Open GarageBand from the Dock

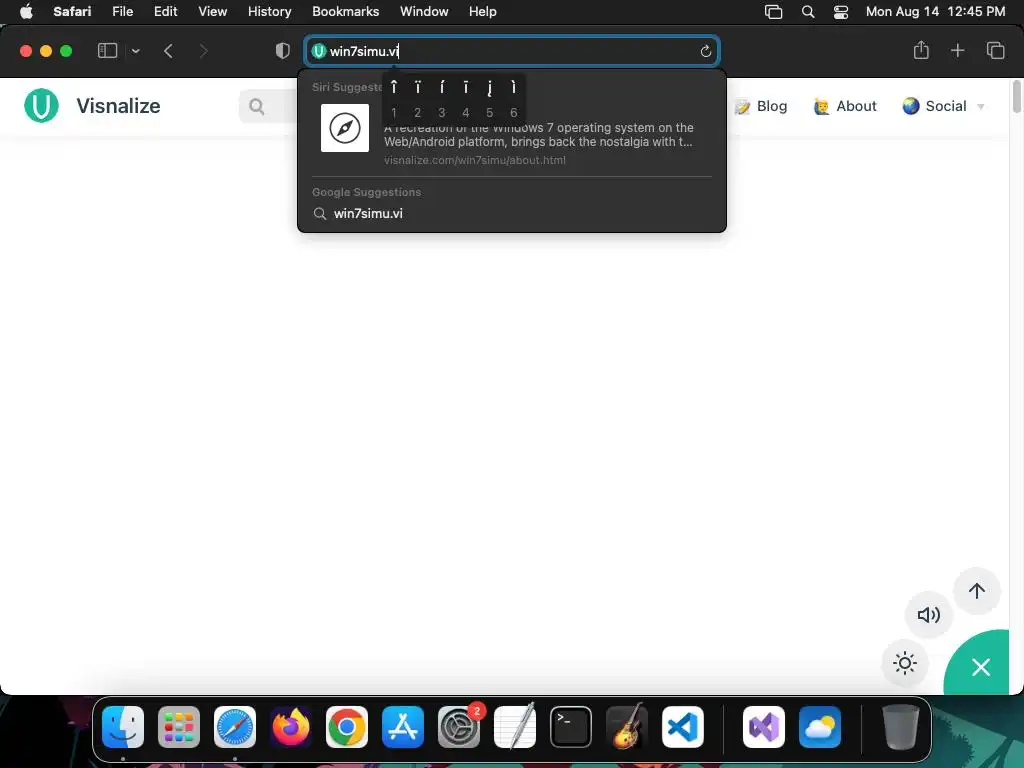(627, 727)
